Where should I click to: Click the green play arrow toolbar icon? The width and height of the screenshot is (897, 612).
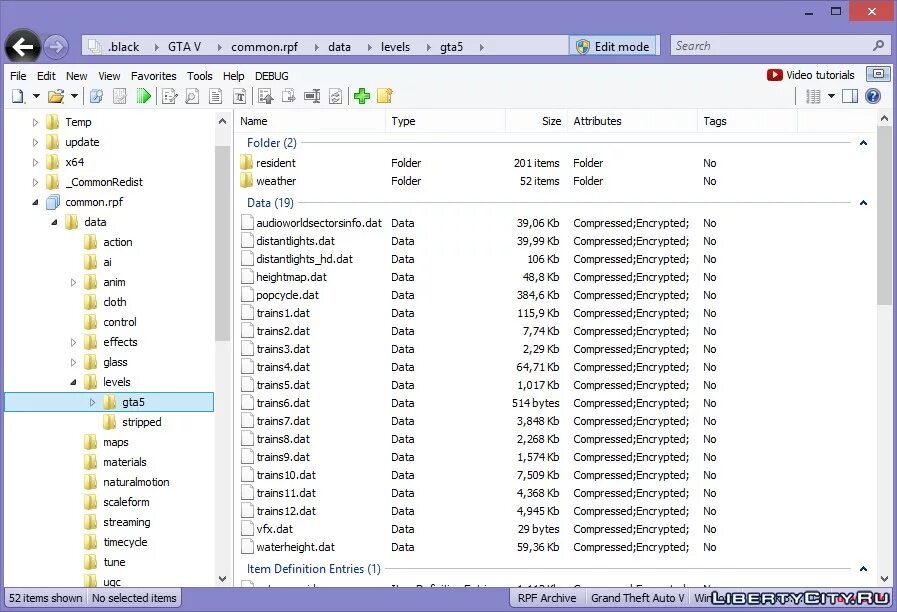[x=143, y=96]
